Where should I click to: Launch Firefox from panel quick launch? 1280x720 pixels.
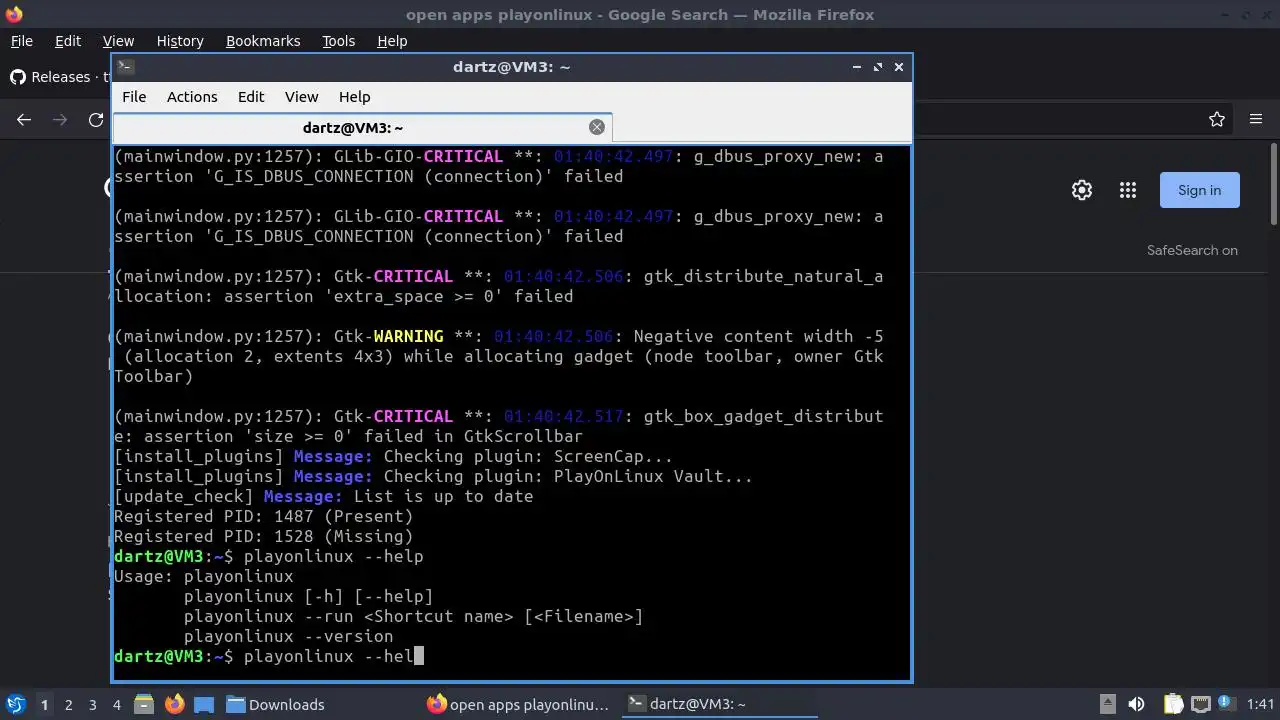174,704
